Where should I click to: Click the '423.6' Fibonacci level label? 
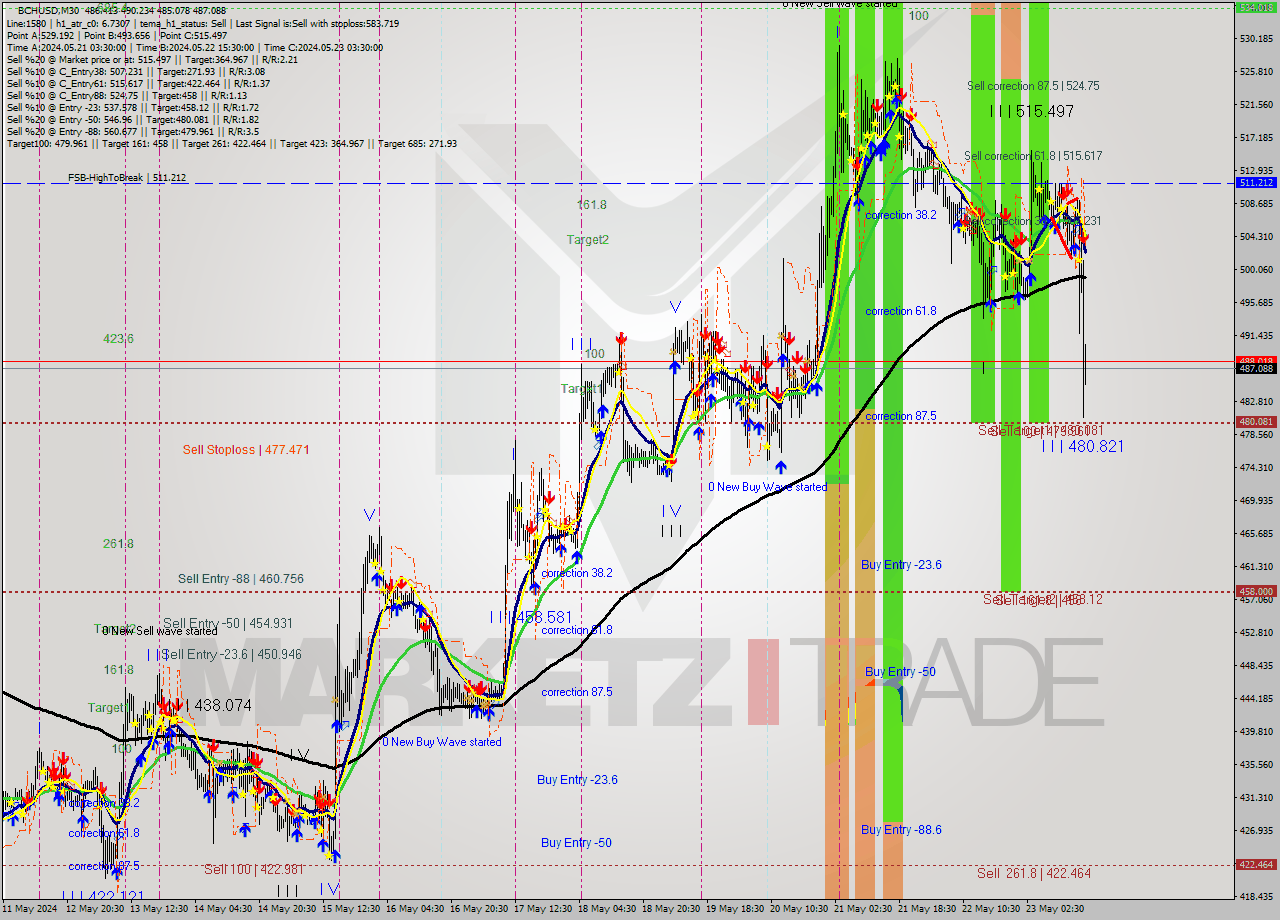[118, 339]
